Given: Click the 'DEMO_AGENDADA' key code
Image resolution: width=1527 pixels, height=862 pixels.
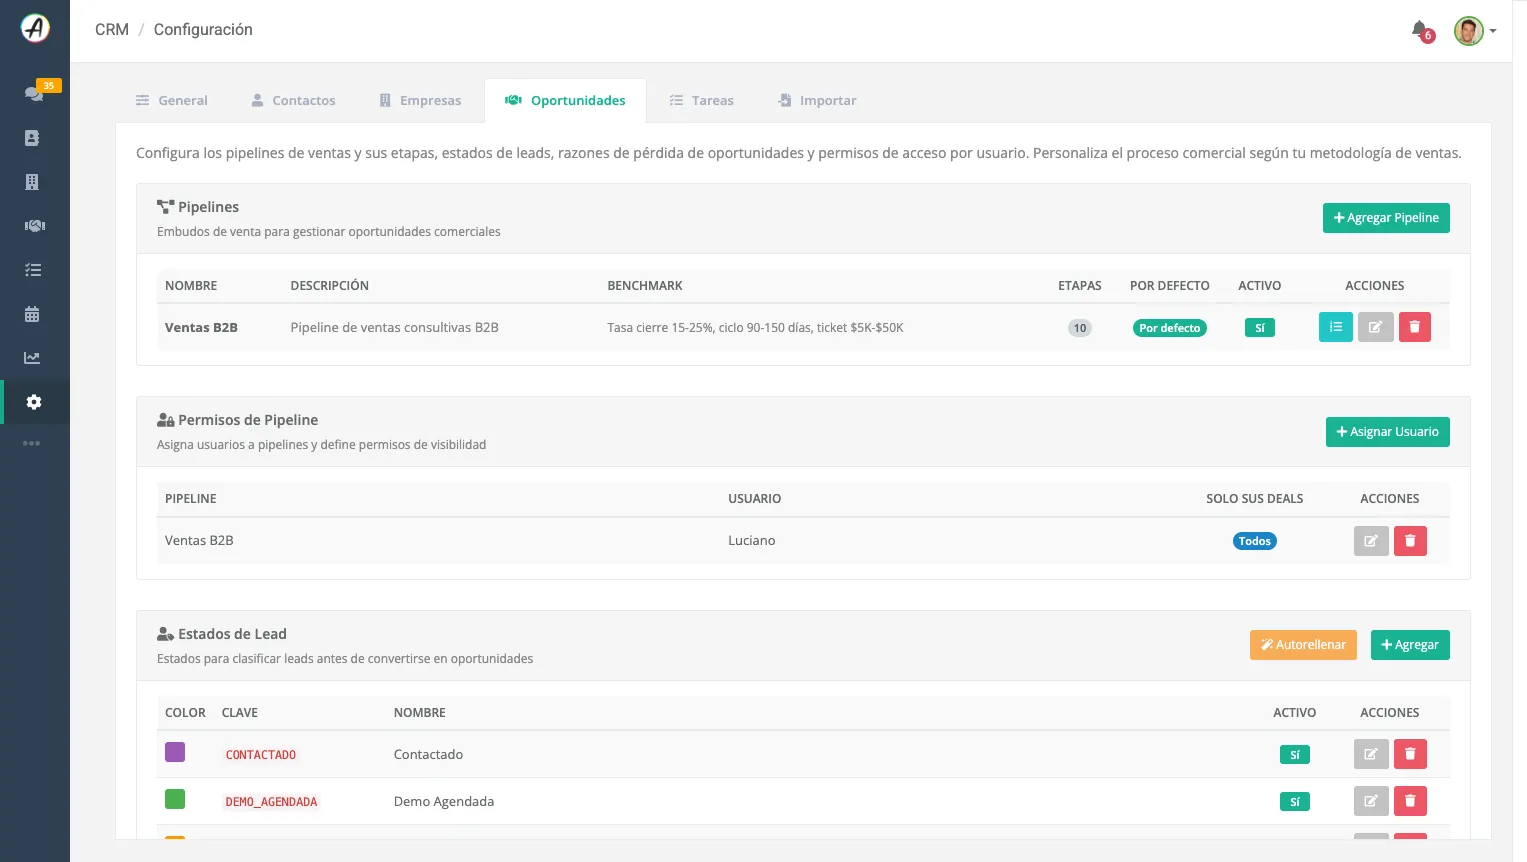Looking at the screenshot, I should [271, 802].
